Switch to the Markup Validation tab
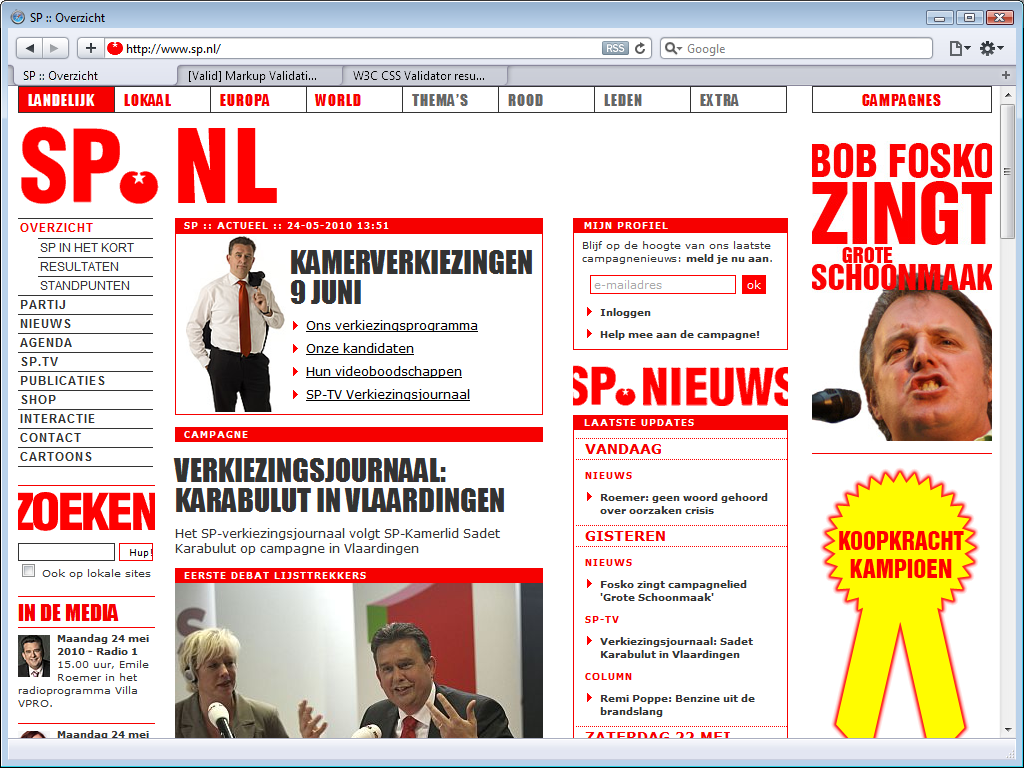This screenshot has width=1024, height=768. pyautogui.click(x=259, y=76)
